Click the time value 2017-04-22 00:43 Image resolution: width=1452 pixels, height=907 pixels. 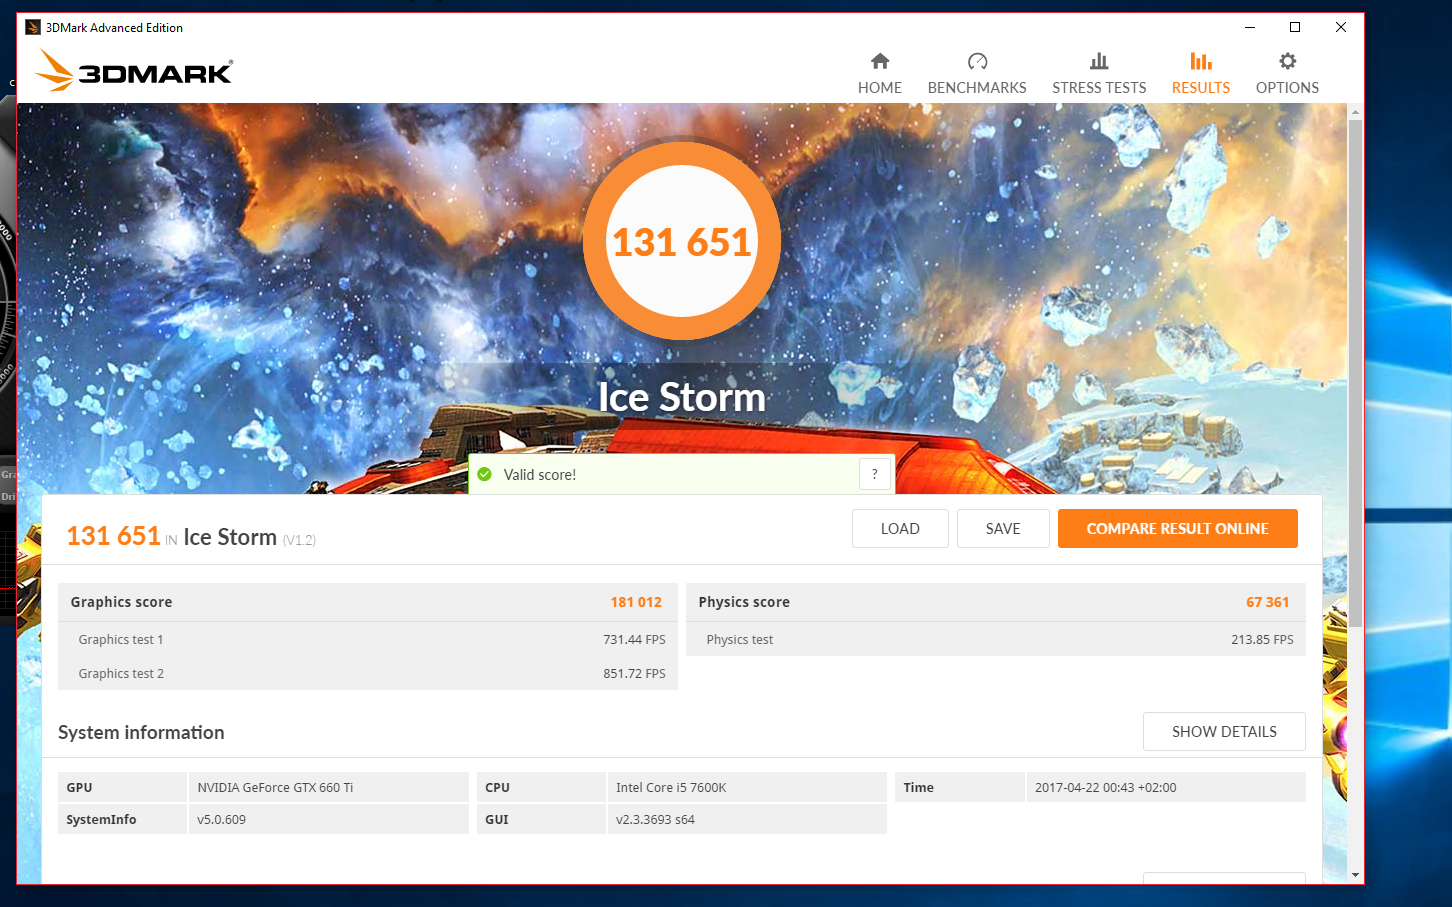click(x=1105, y=788)
